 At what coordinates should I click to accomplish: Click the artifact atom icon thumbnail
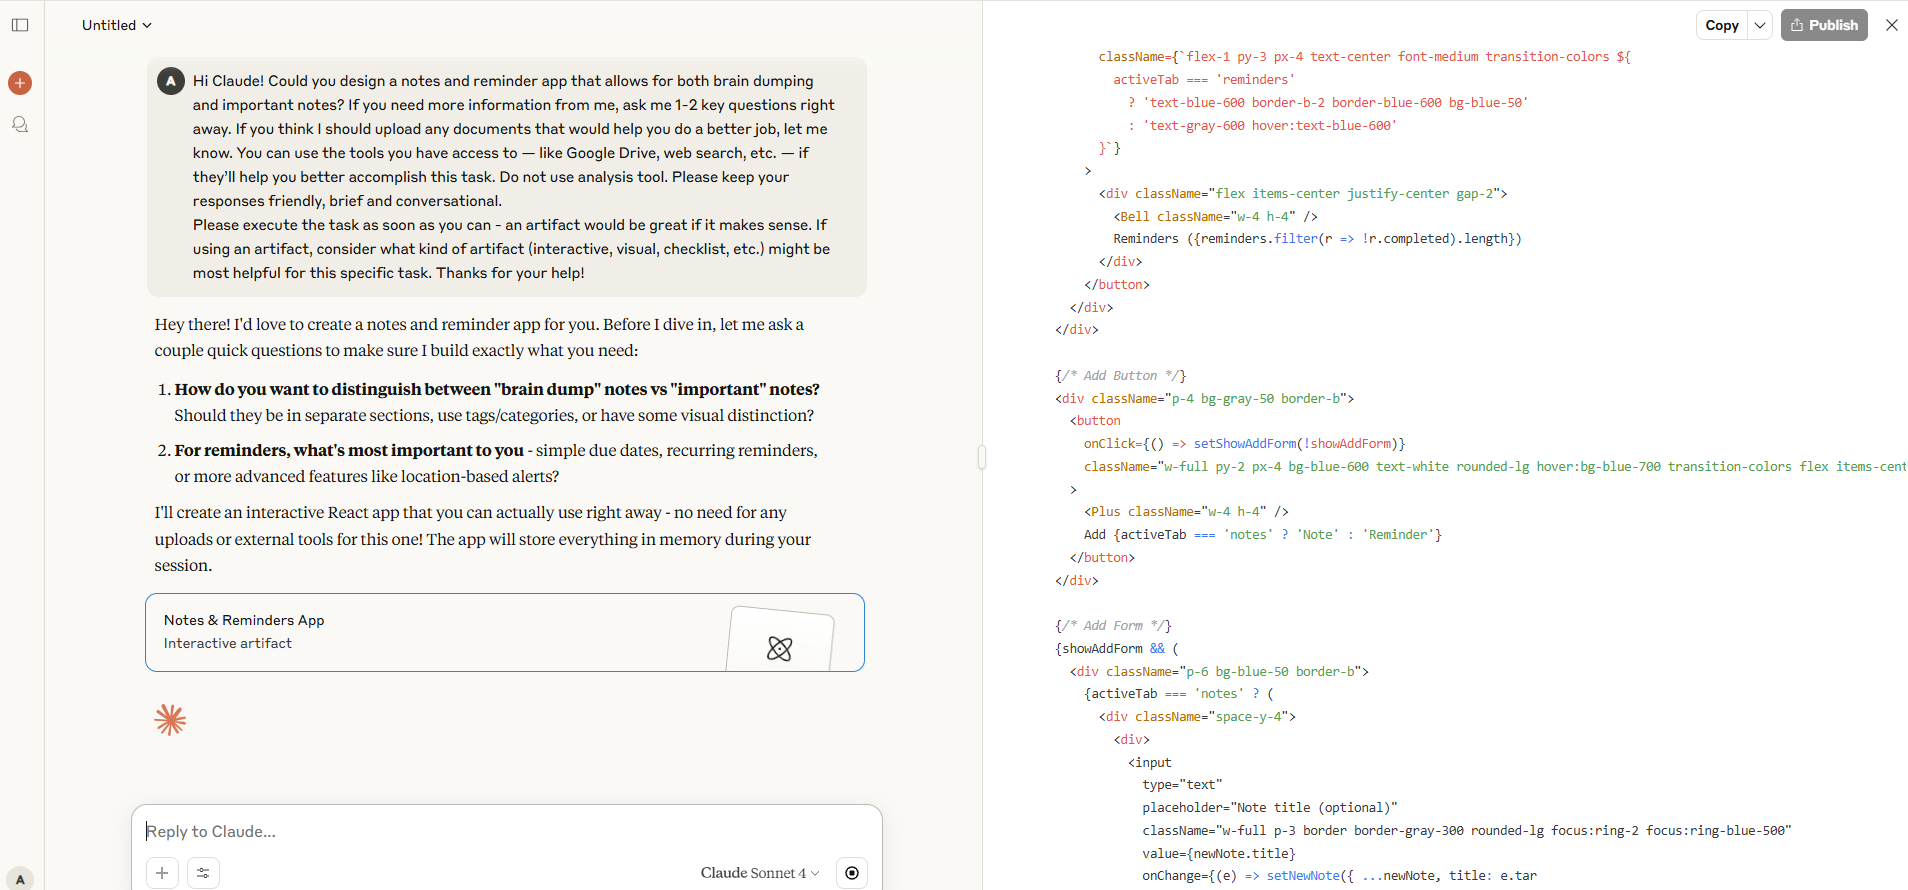click(x=780, y=648)
